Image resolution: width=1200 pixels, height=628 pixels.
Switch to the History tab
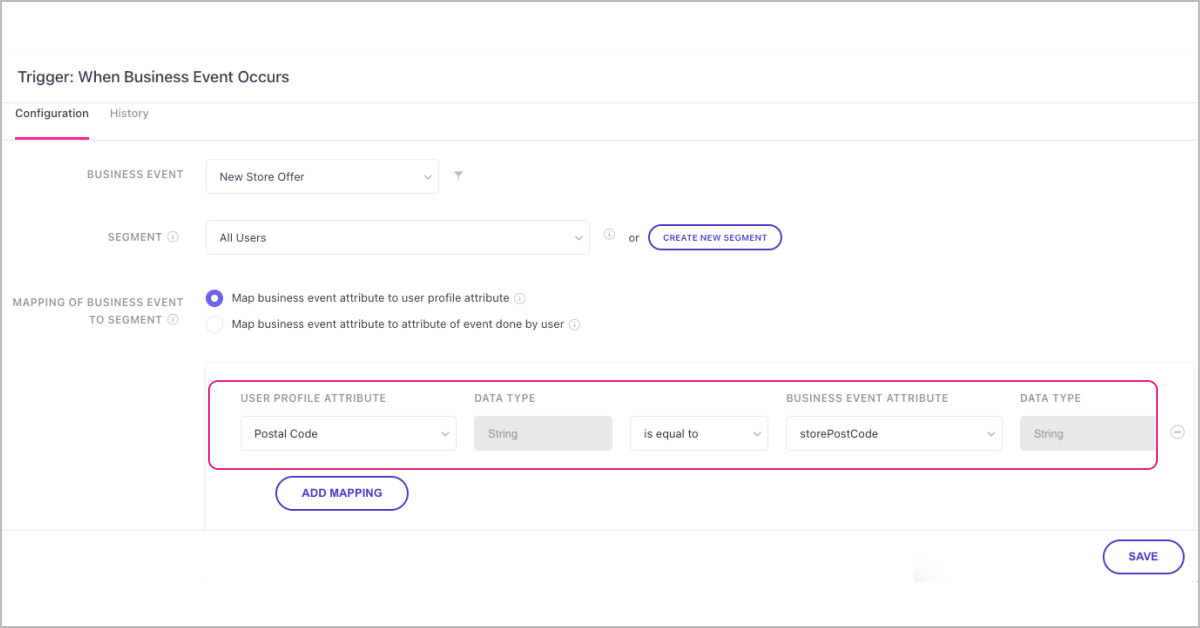[x=129, y=114]
